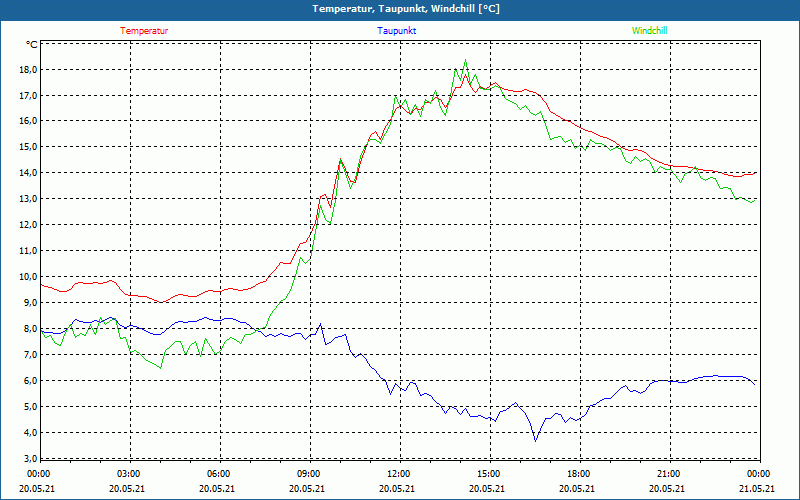Click the '12:00' time label on the x-axis

397,474
